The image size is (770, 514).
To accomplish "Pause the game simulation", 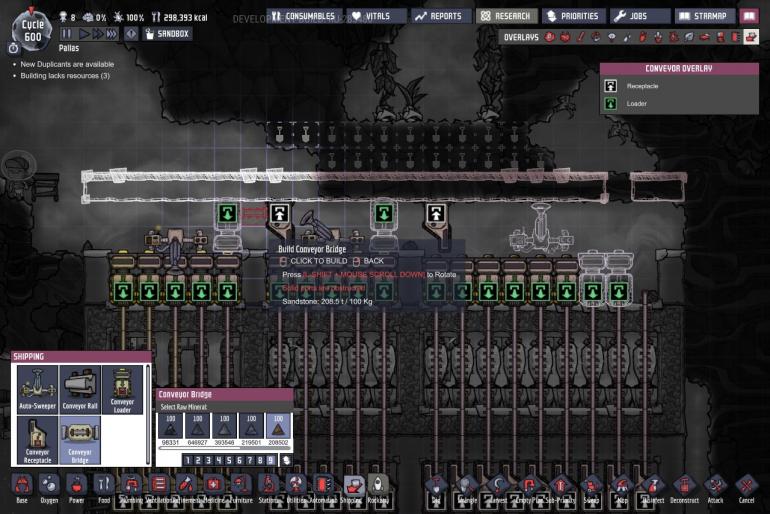I will (x=67, y=34).
